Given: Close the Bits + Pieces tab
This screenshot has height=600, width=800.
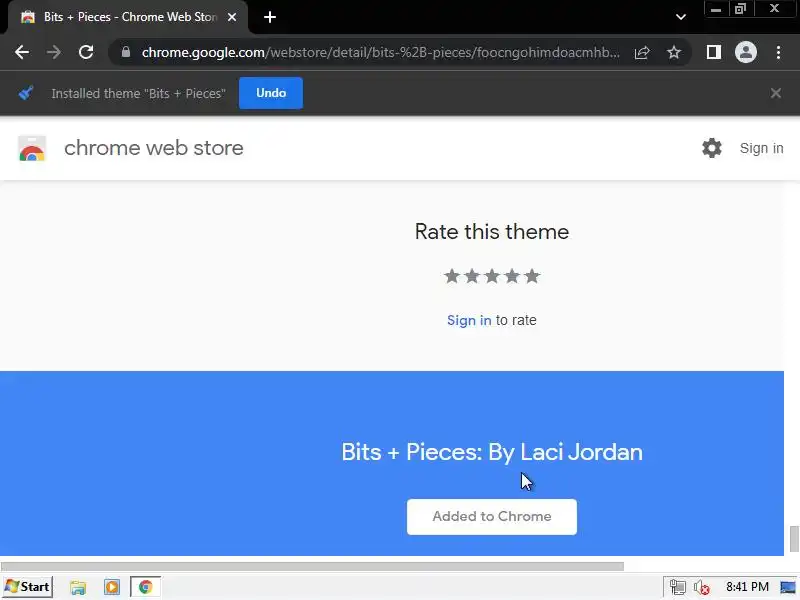Looking at the screenshot, I should (x=232, y=17).
